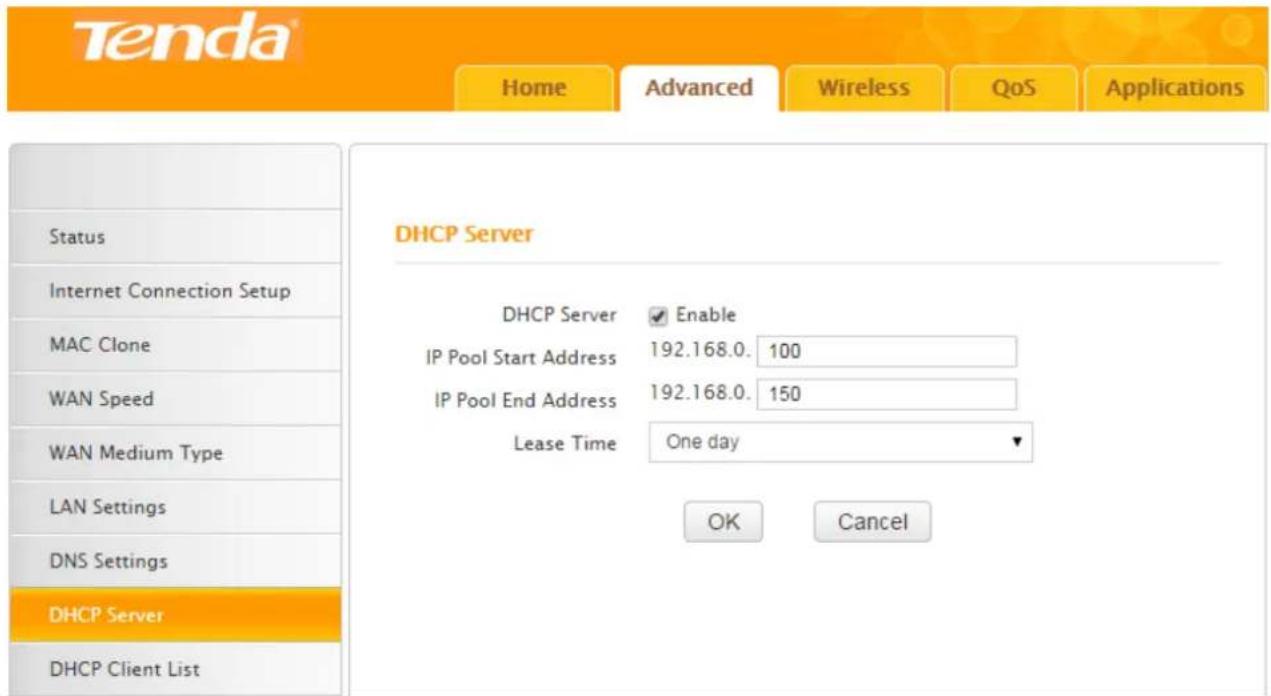Open WAN Medium Type settings
This screenshot has height=696, width=1271.
175,453
